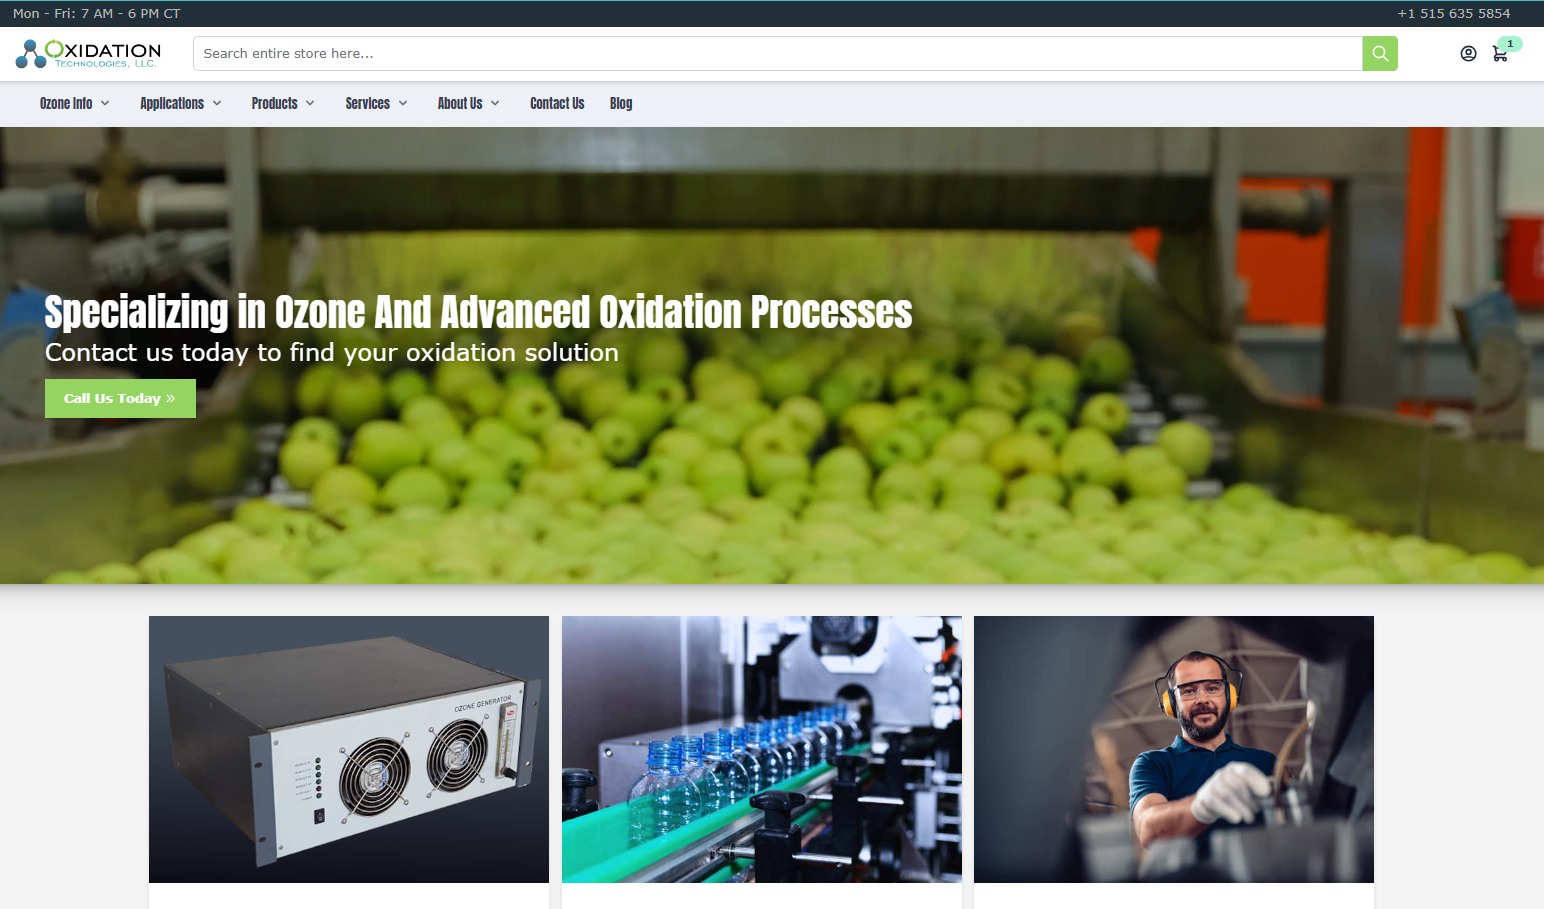
Task: Select the ozone generator product image
Action: point(349,749)
